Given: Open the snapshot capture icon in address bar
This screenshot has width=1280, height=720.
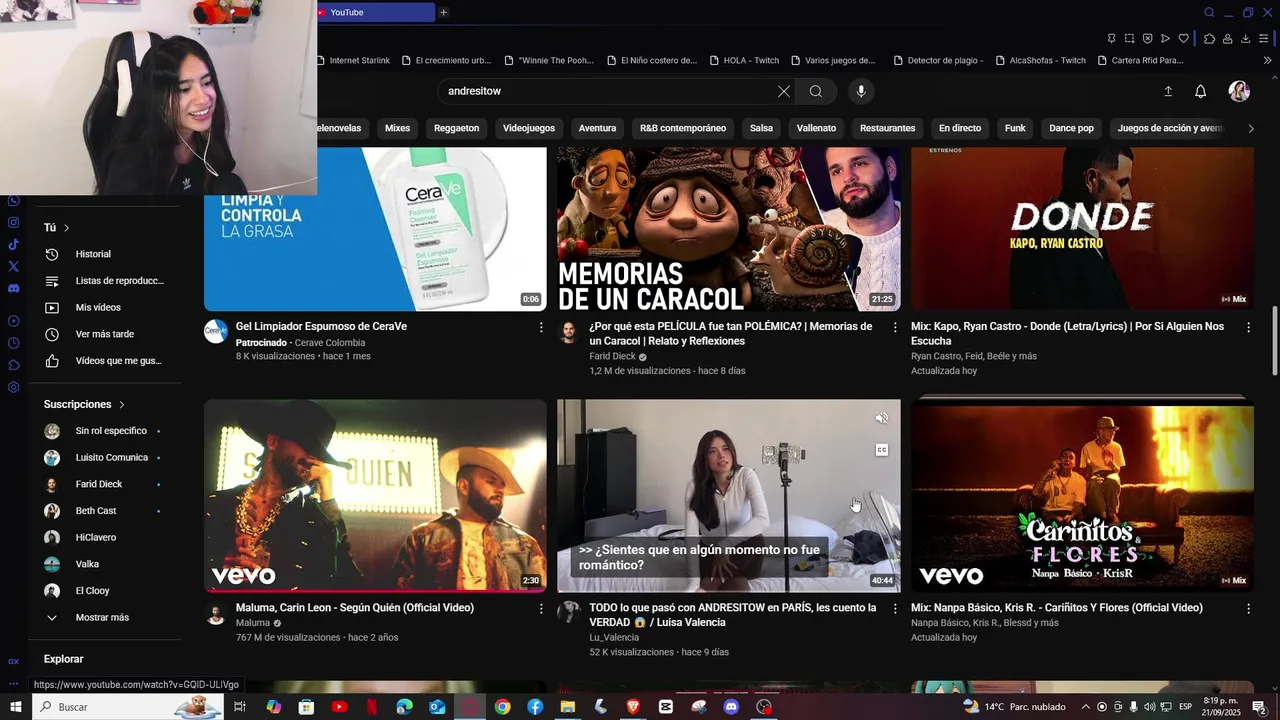Looking at the screenshot, I should (x=1129, y=38).
